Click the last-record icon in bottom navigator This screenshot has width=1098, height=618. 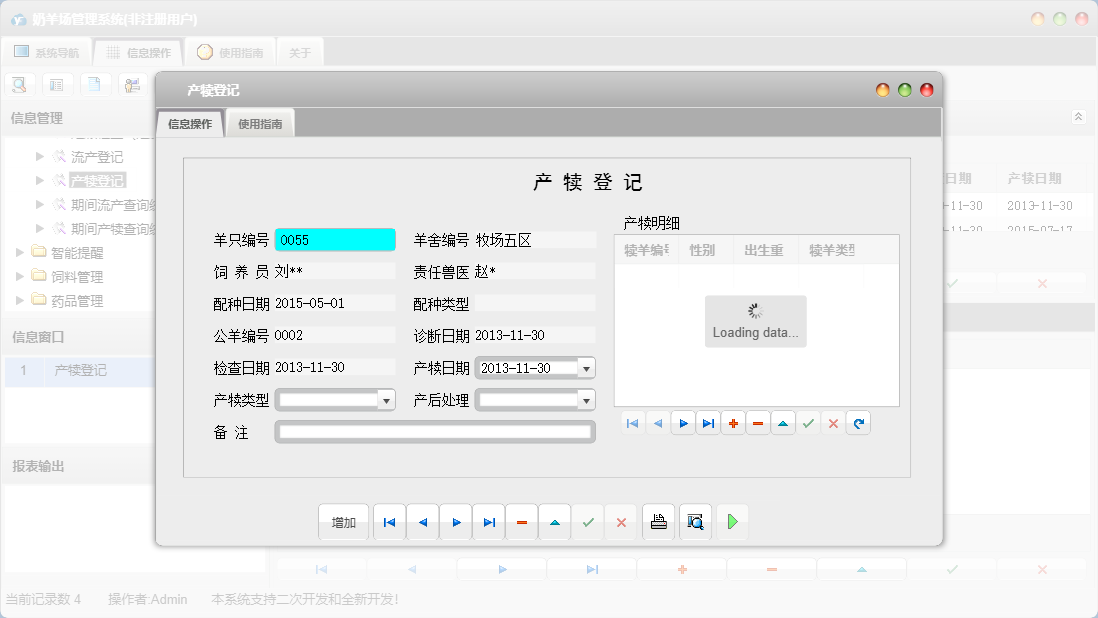click(488, 521)
